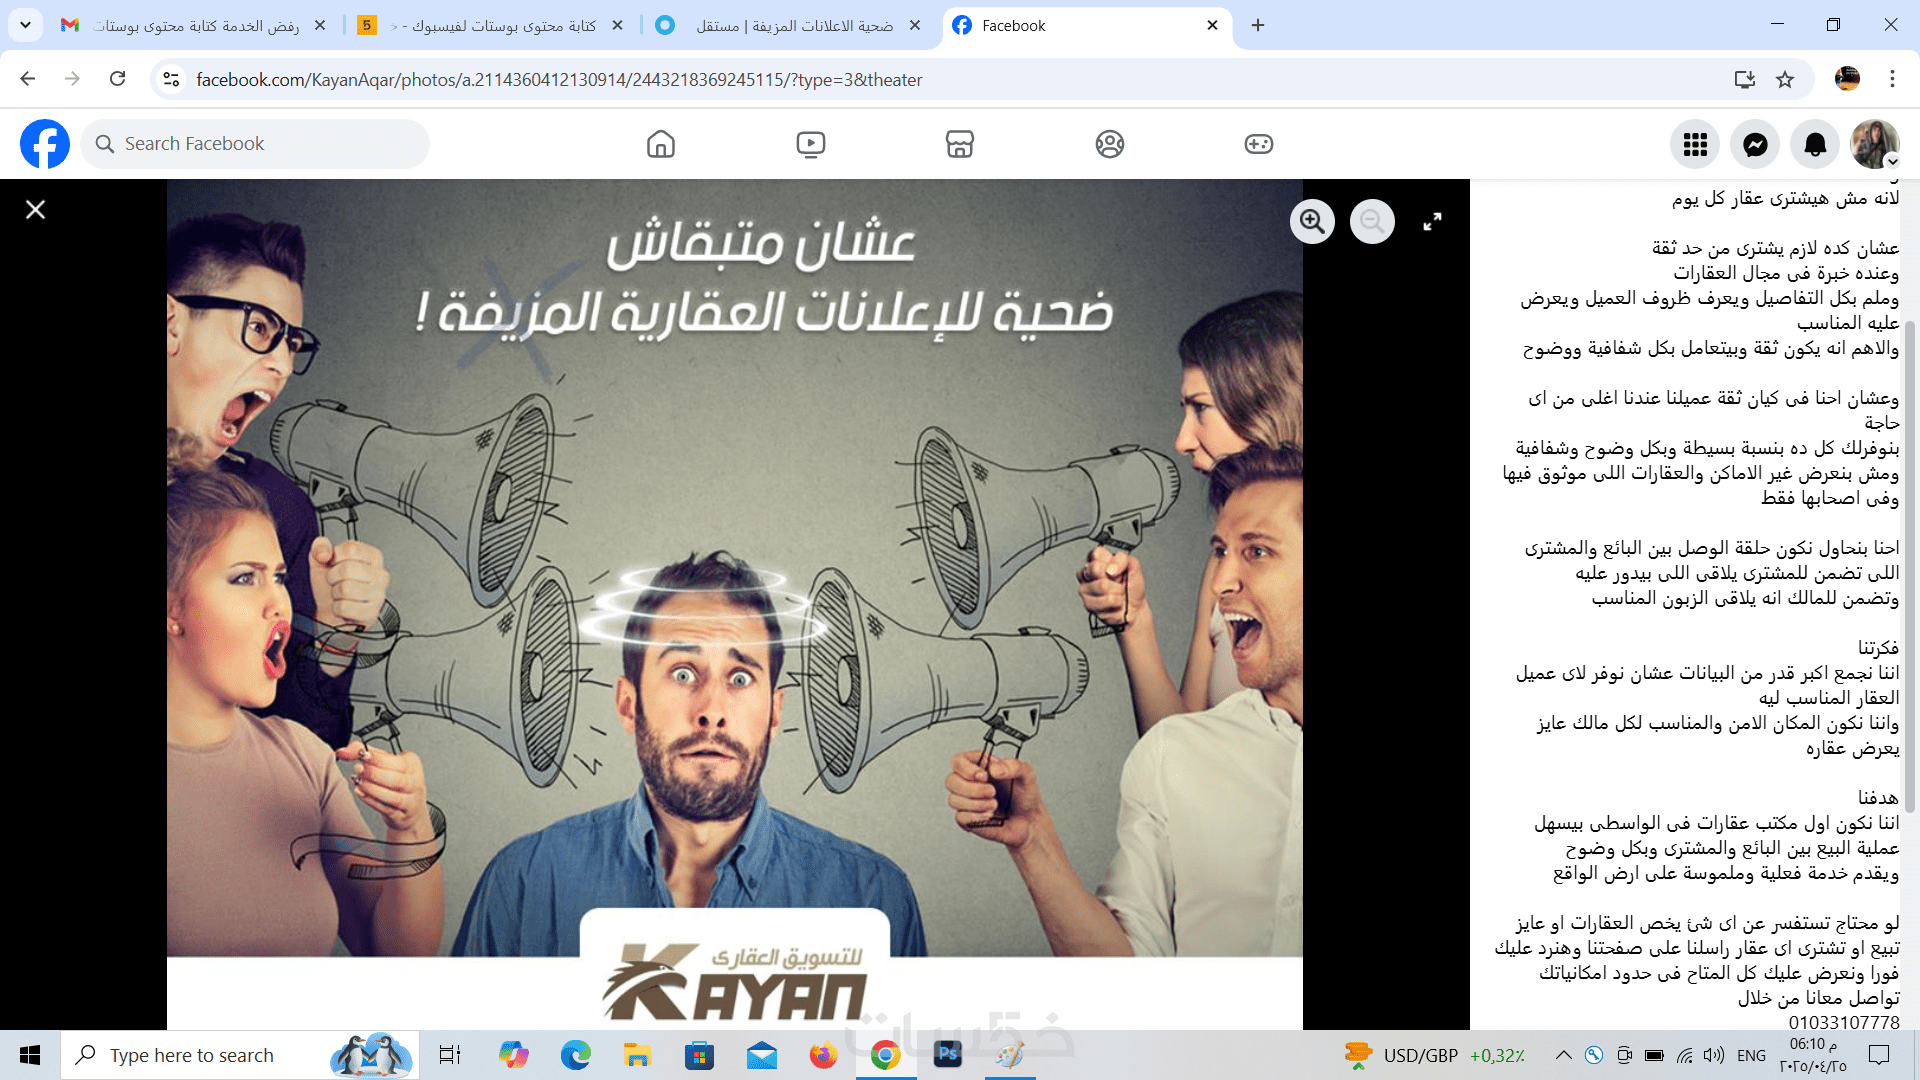The height and width of the screenshot is (1080, 1920).
Task: Open Chrome tab search dropdown
Action: pos(25,25)
